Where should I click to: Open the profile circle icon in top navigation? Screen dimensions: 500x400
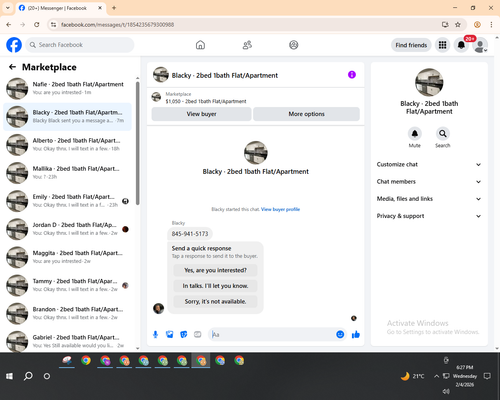point(294,45)
